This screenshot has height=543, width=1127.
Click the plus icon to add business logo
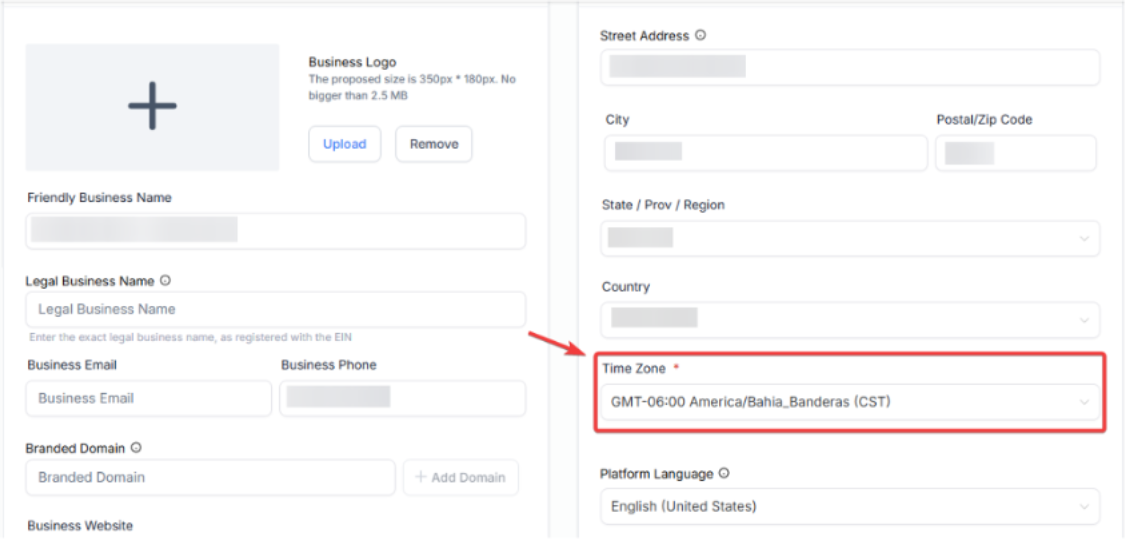coord(152,106)
